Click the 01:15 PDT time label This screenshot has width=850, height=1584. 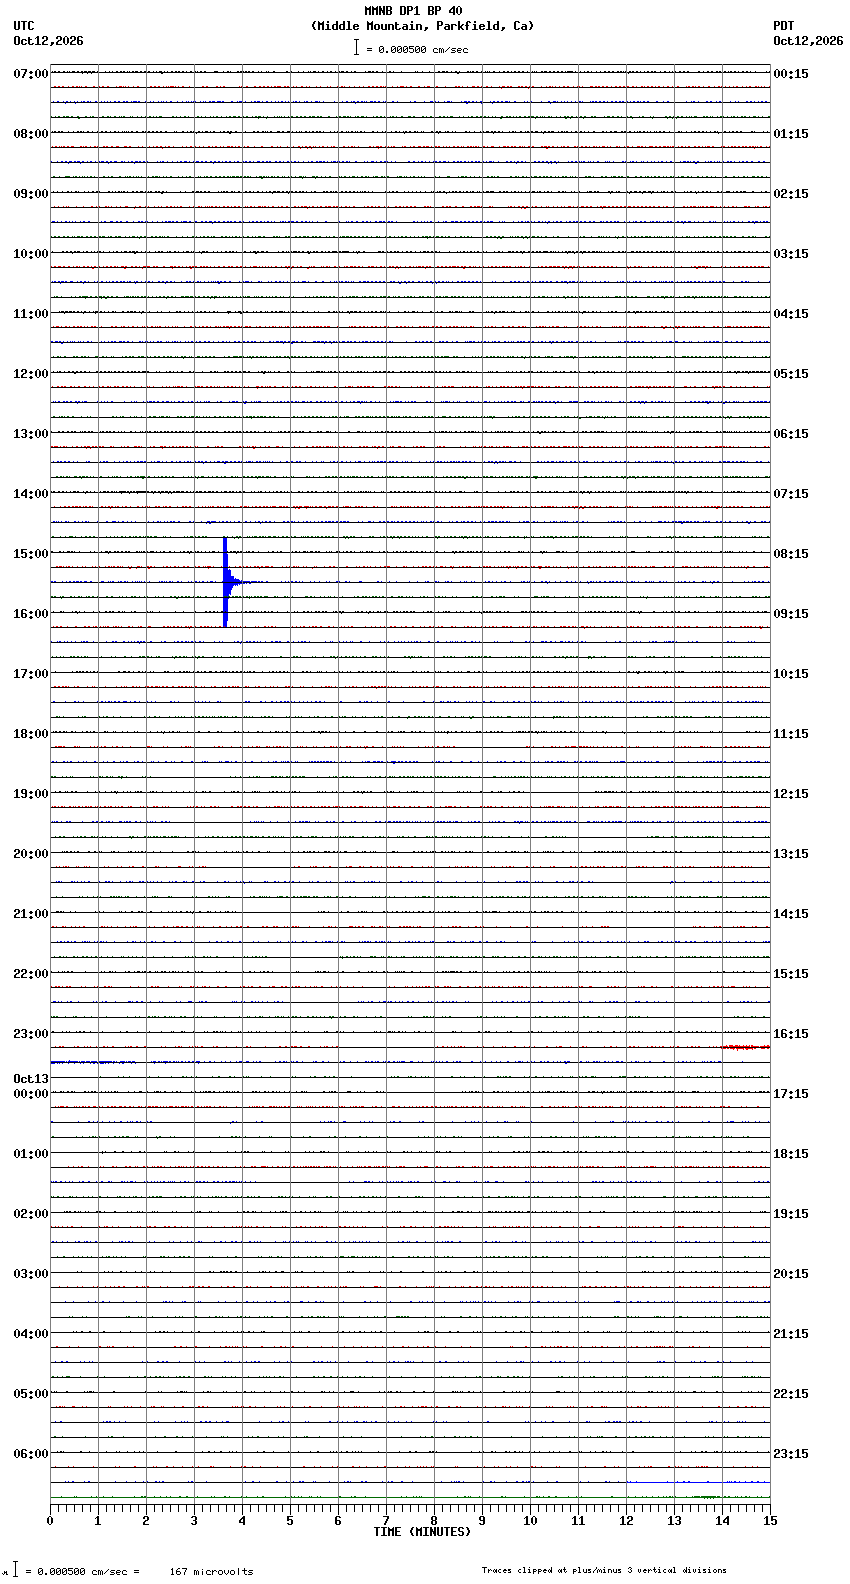click(791, 134)
